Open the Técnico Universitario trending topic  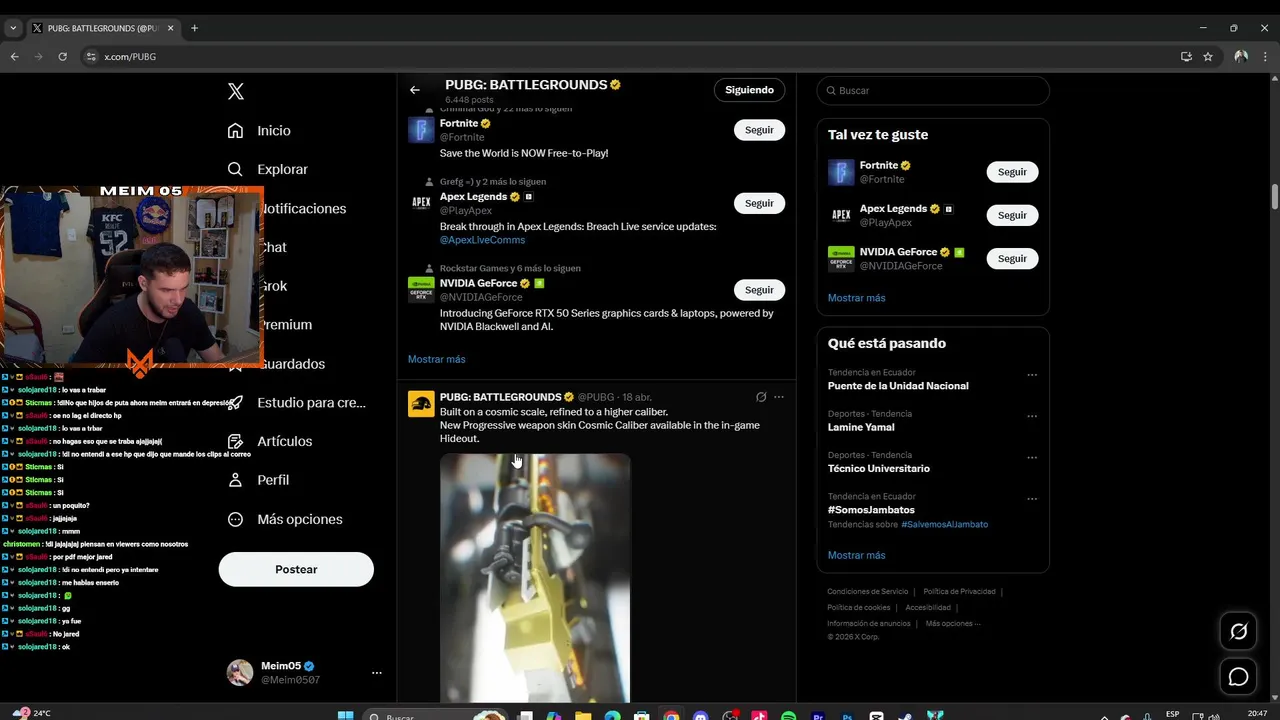point(879,468)
